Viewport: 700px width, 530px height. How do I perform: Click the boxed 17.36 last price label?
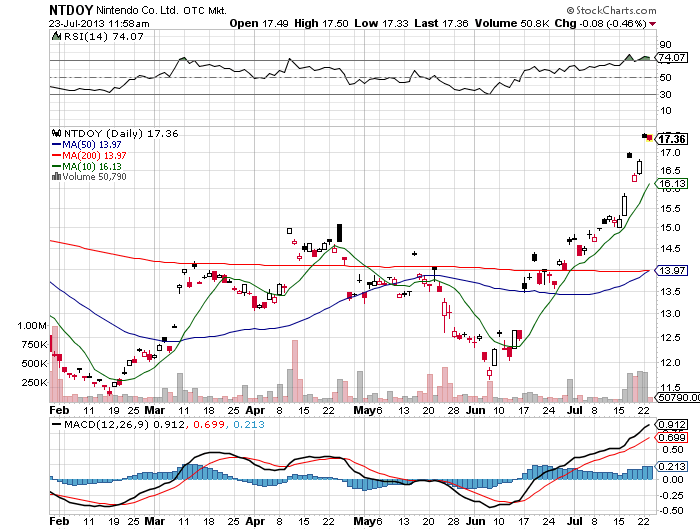tap(672, 139)
